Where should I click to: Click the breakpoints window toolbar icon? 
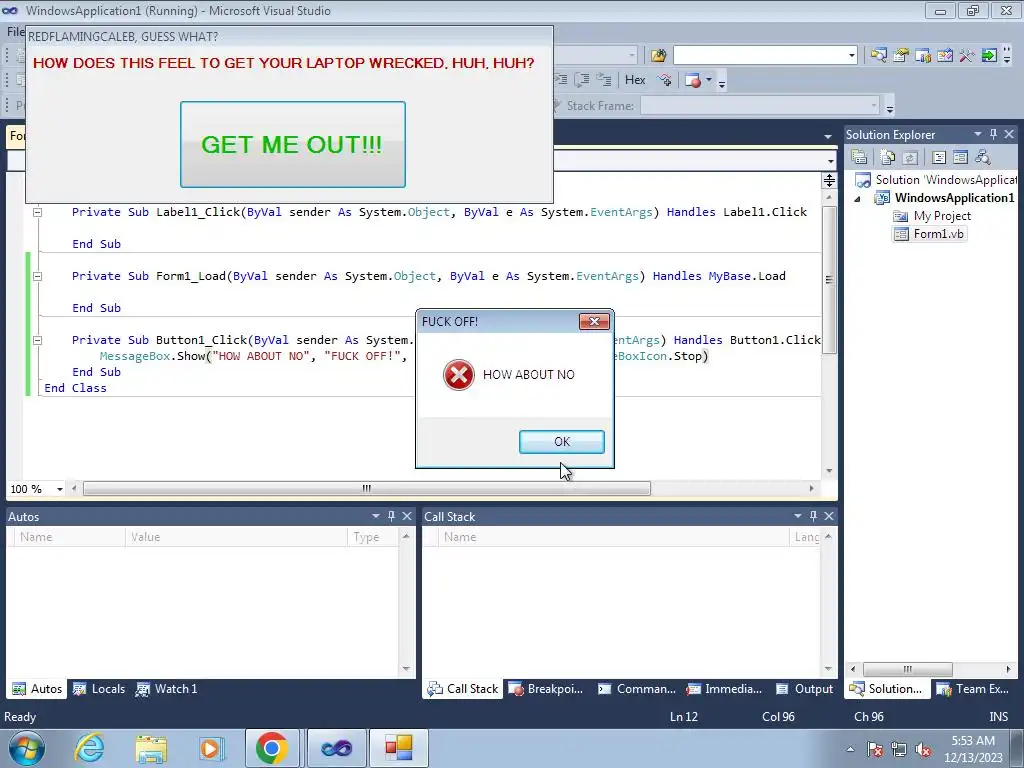(x=693, y=80)
